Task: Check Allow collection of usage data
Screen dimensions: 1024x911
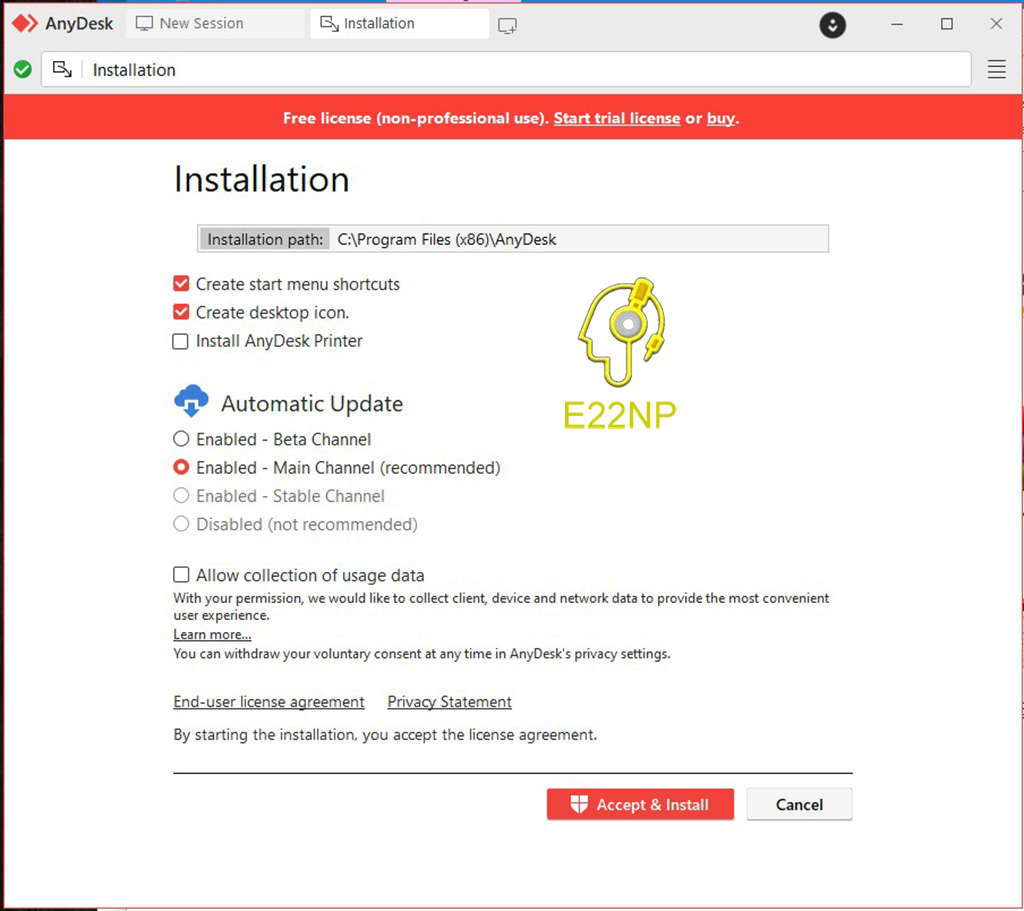Action: pos(181,575)
